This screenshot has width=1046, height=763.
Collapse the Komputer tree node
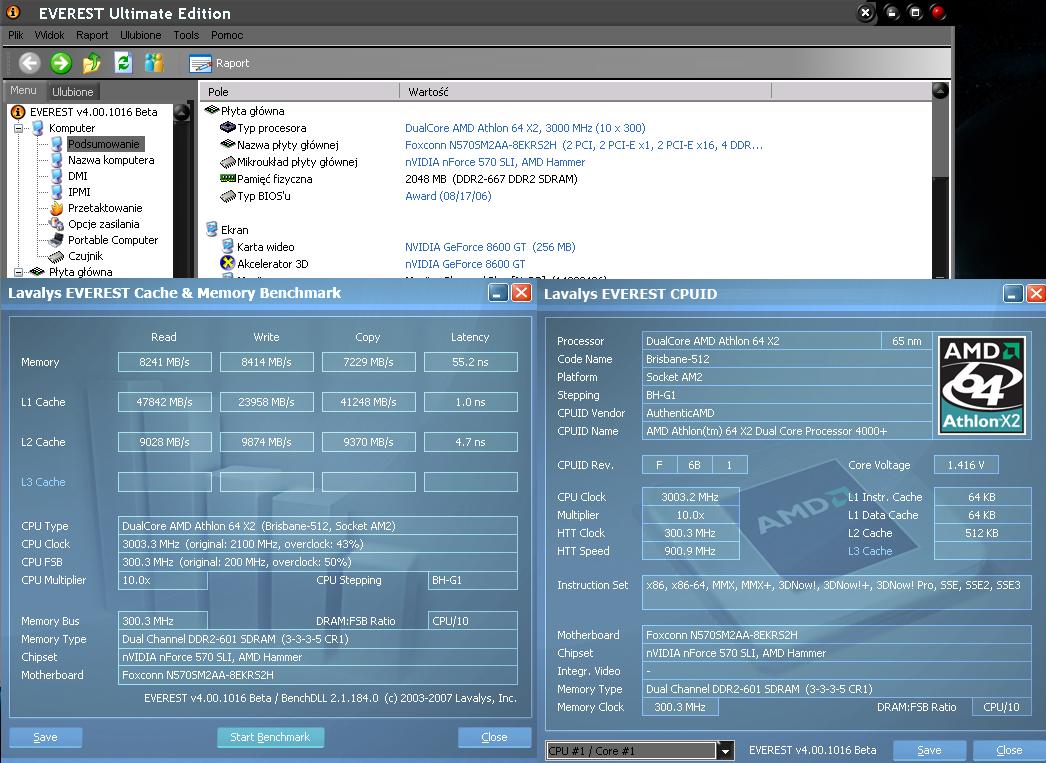(x=18, y=128)
